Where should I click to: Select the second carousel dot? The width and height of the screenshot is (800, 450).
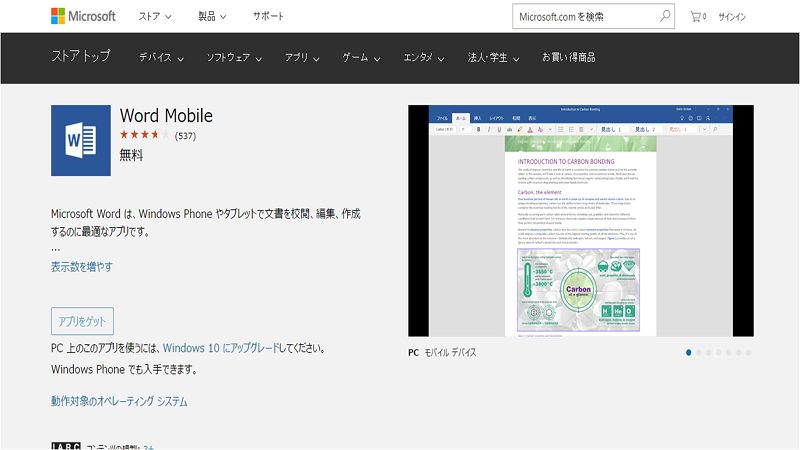coord(698,353)
